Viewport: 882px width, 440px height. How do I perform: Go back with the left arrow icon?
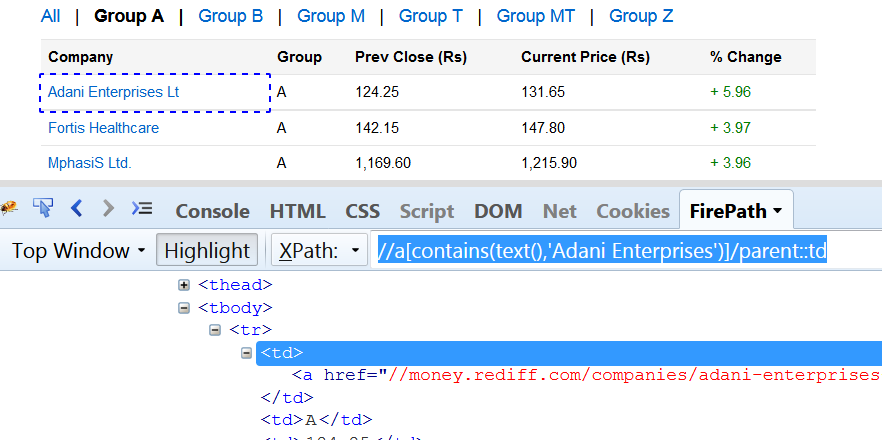77,208
